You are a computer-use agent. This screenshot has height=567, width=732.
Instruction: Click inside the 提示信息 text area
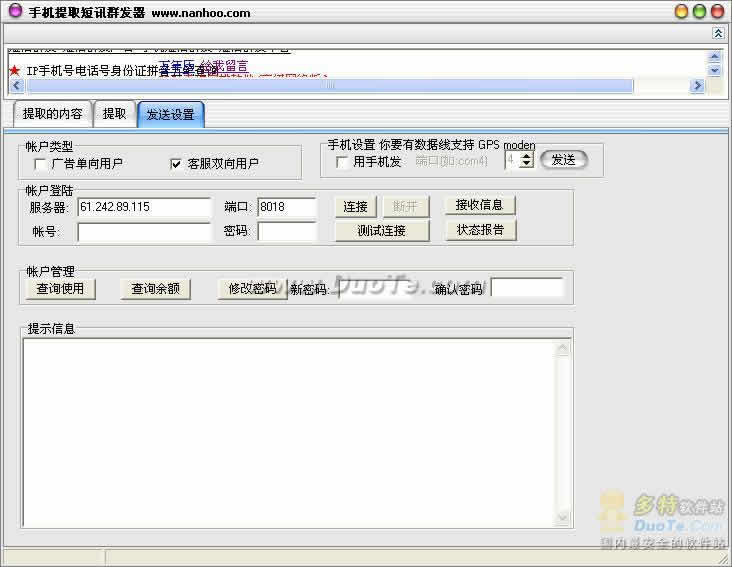click(289, 433)
